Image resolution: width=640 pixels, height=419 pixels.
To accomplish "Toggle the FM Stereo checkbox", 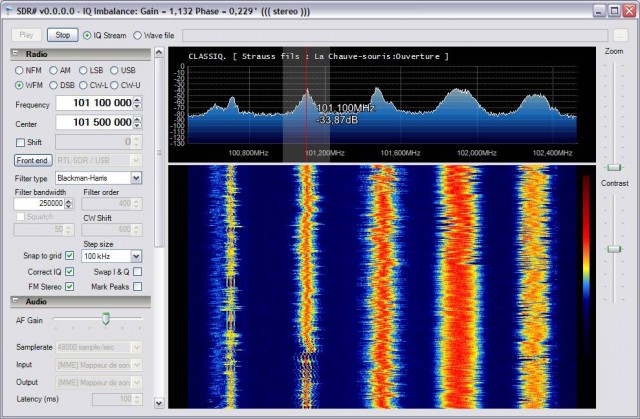I will point(70,286).
